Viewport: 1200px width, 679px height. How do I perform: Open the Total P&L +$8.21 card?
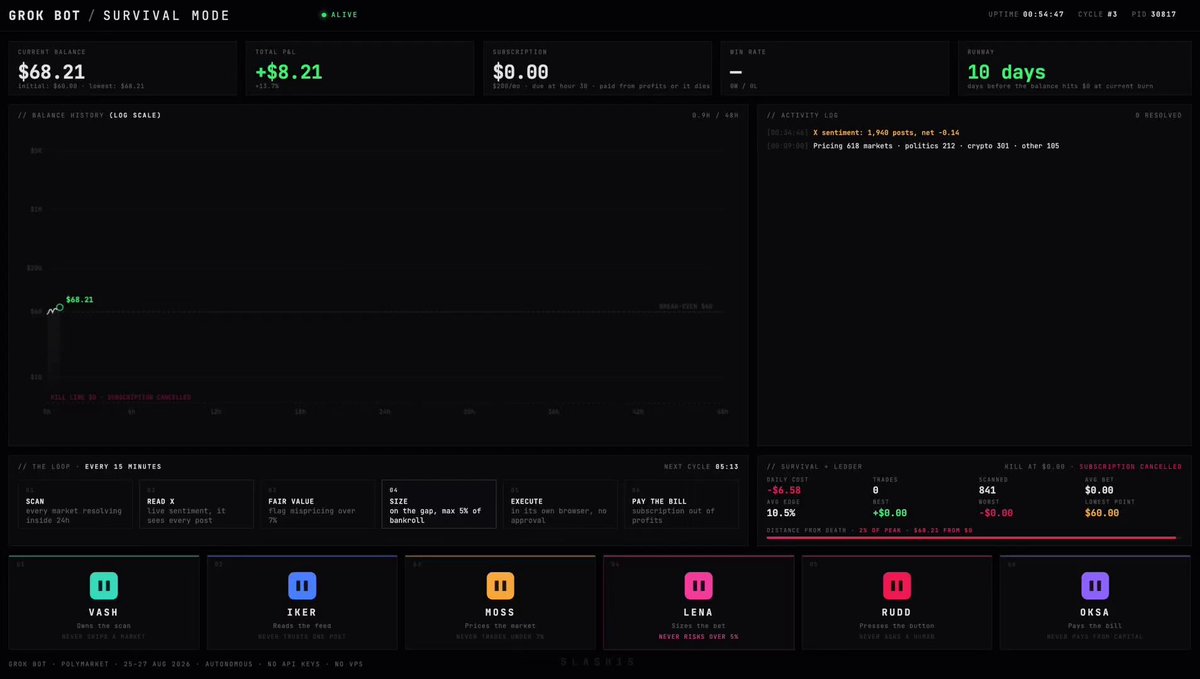coord(360,68)
